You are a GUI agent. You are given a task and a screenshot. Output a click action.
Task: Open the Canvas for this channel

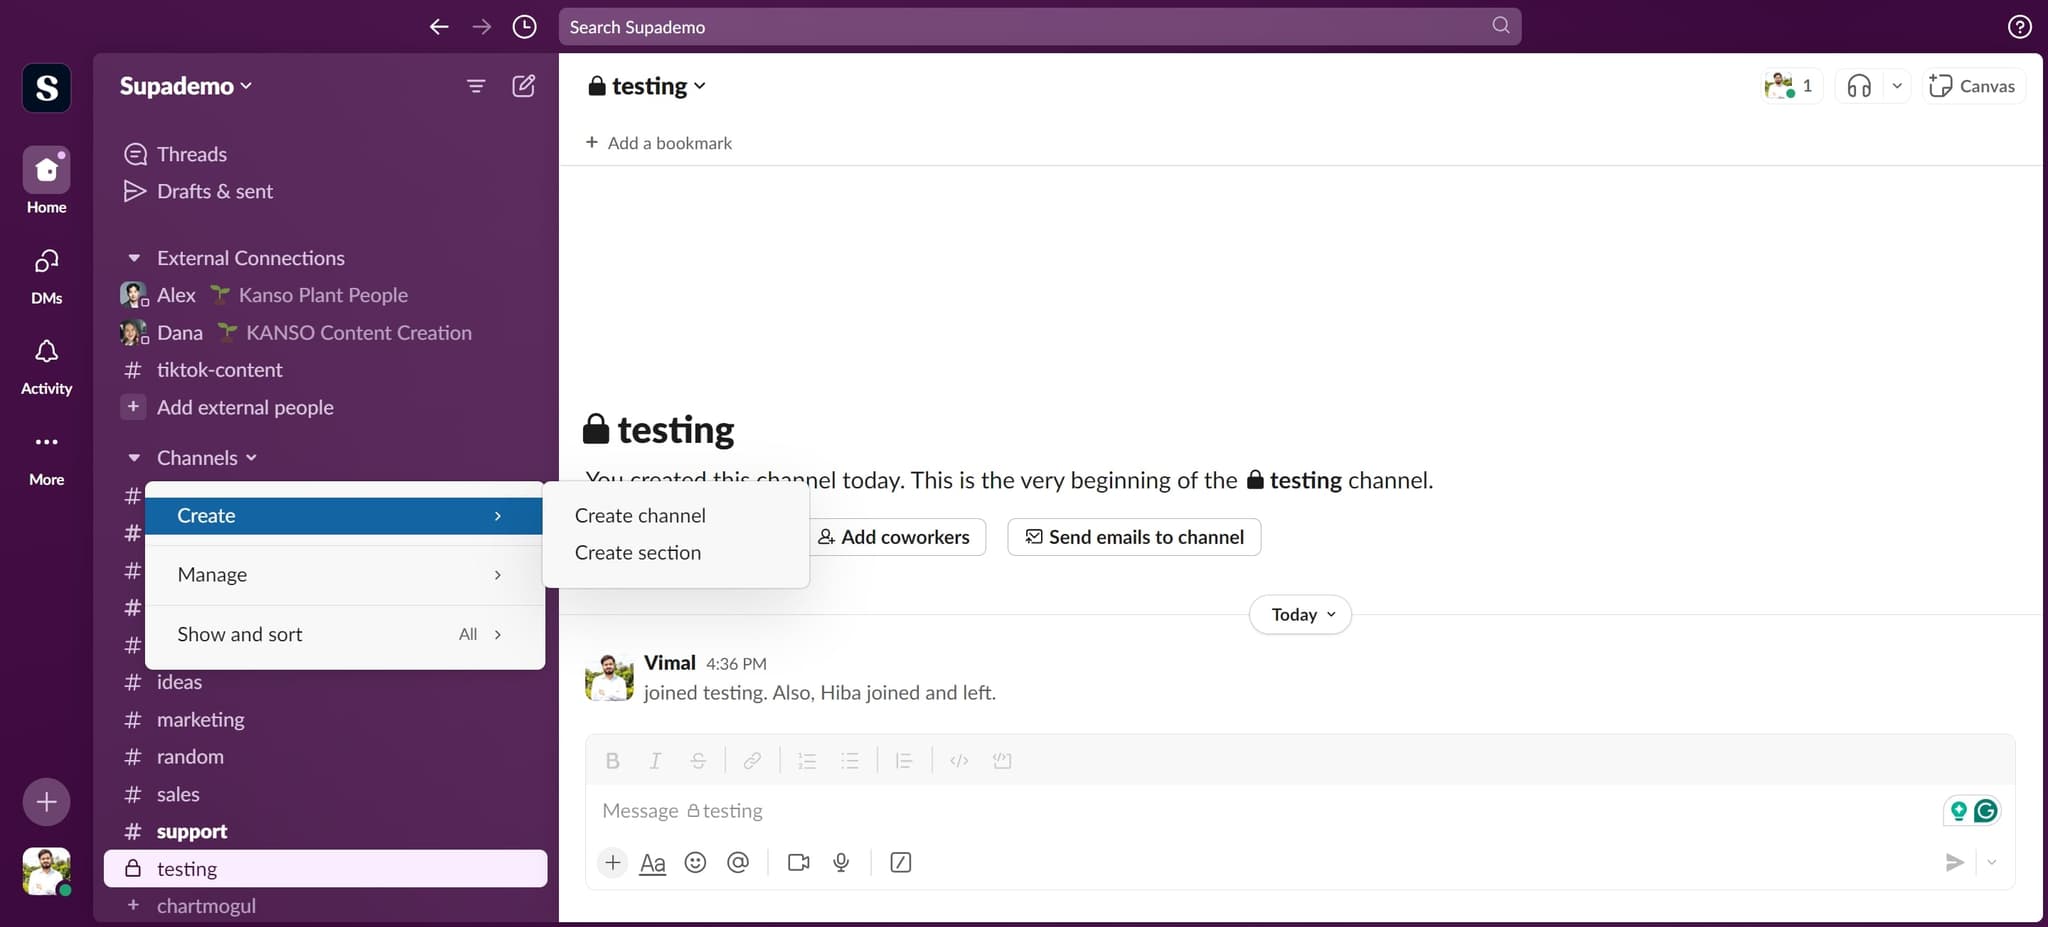1972,86
